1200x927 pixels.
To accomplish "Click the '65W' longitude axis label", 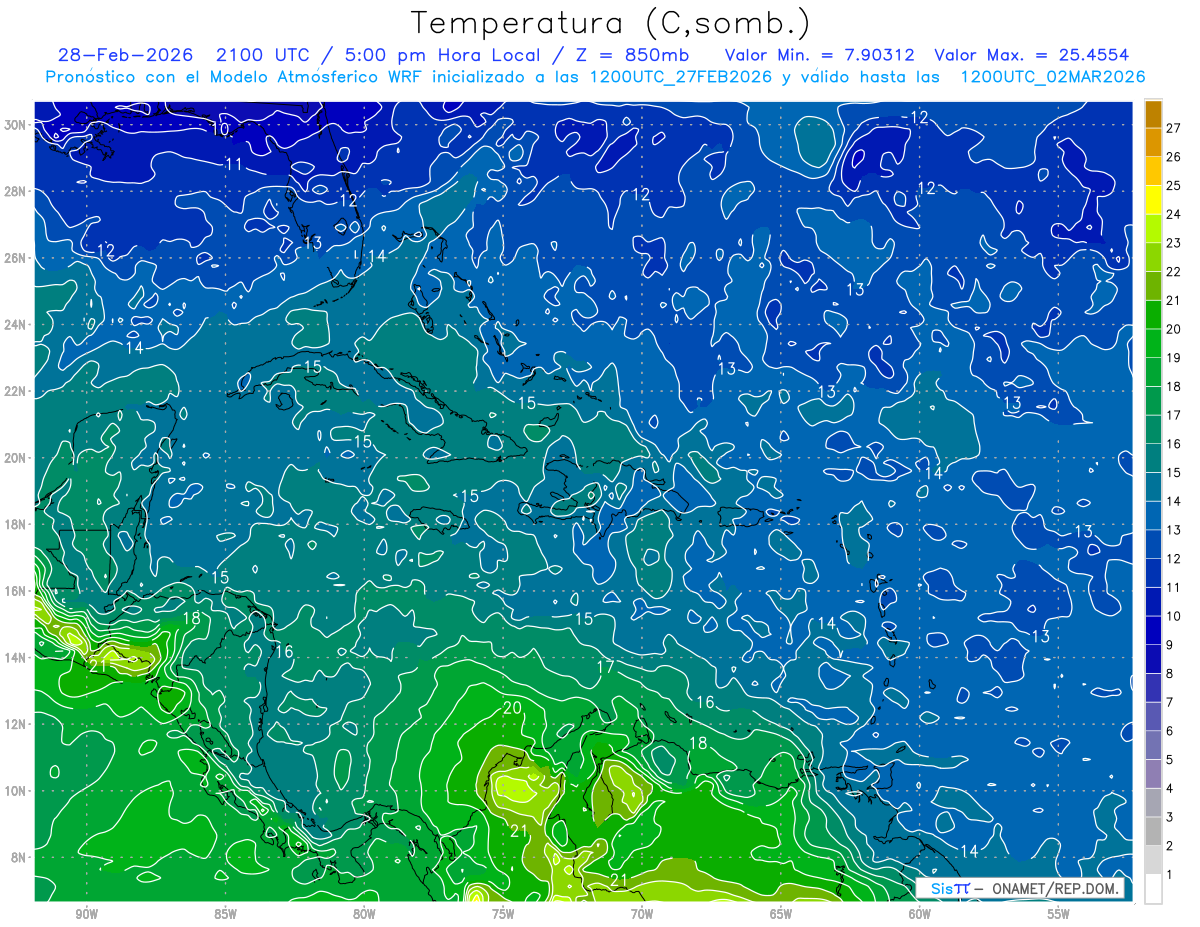I will [x=781, y=914].
